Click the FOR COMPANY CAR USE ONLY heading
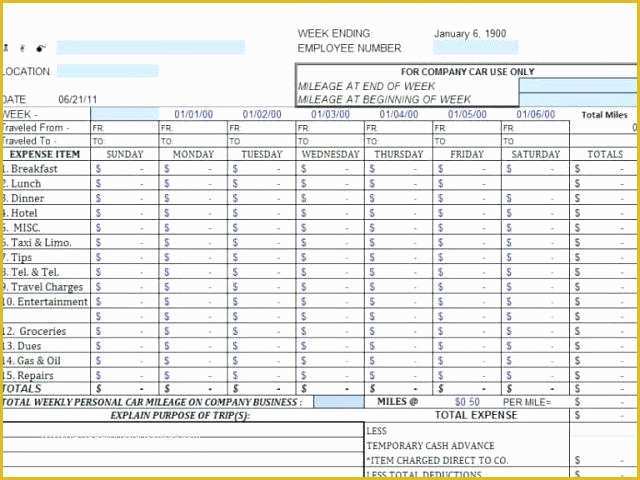The width and height of the screenshot is (640, 480). 467,71
